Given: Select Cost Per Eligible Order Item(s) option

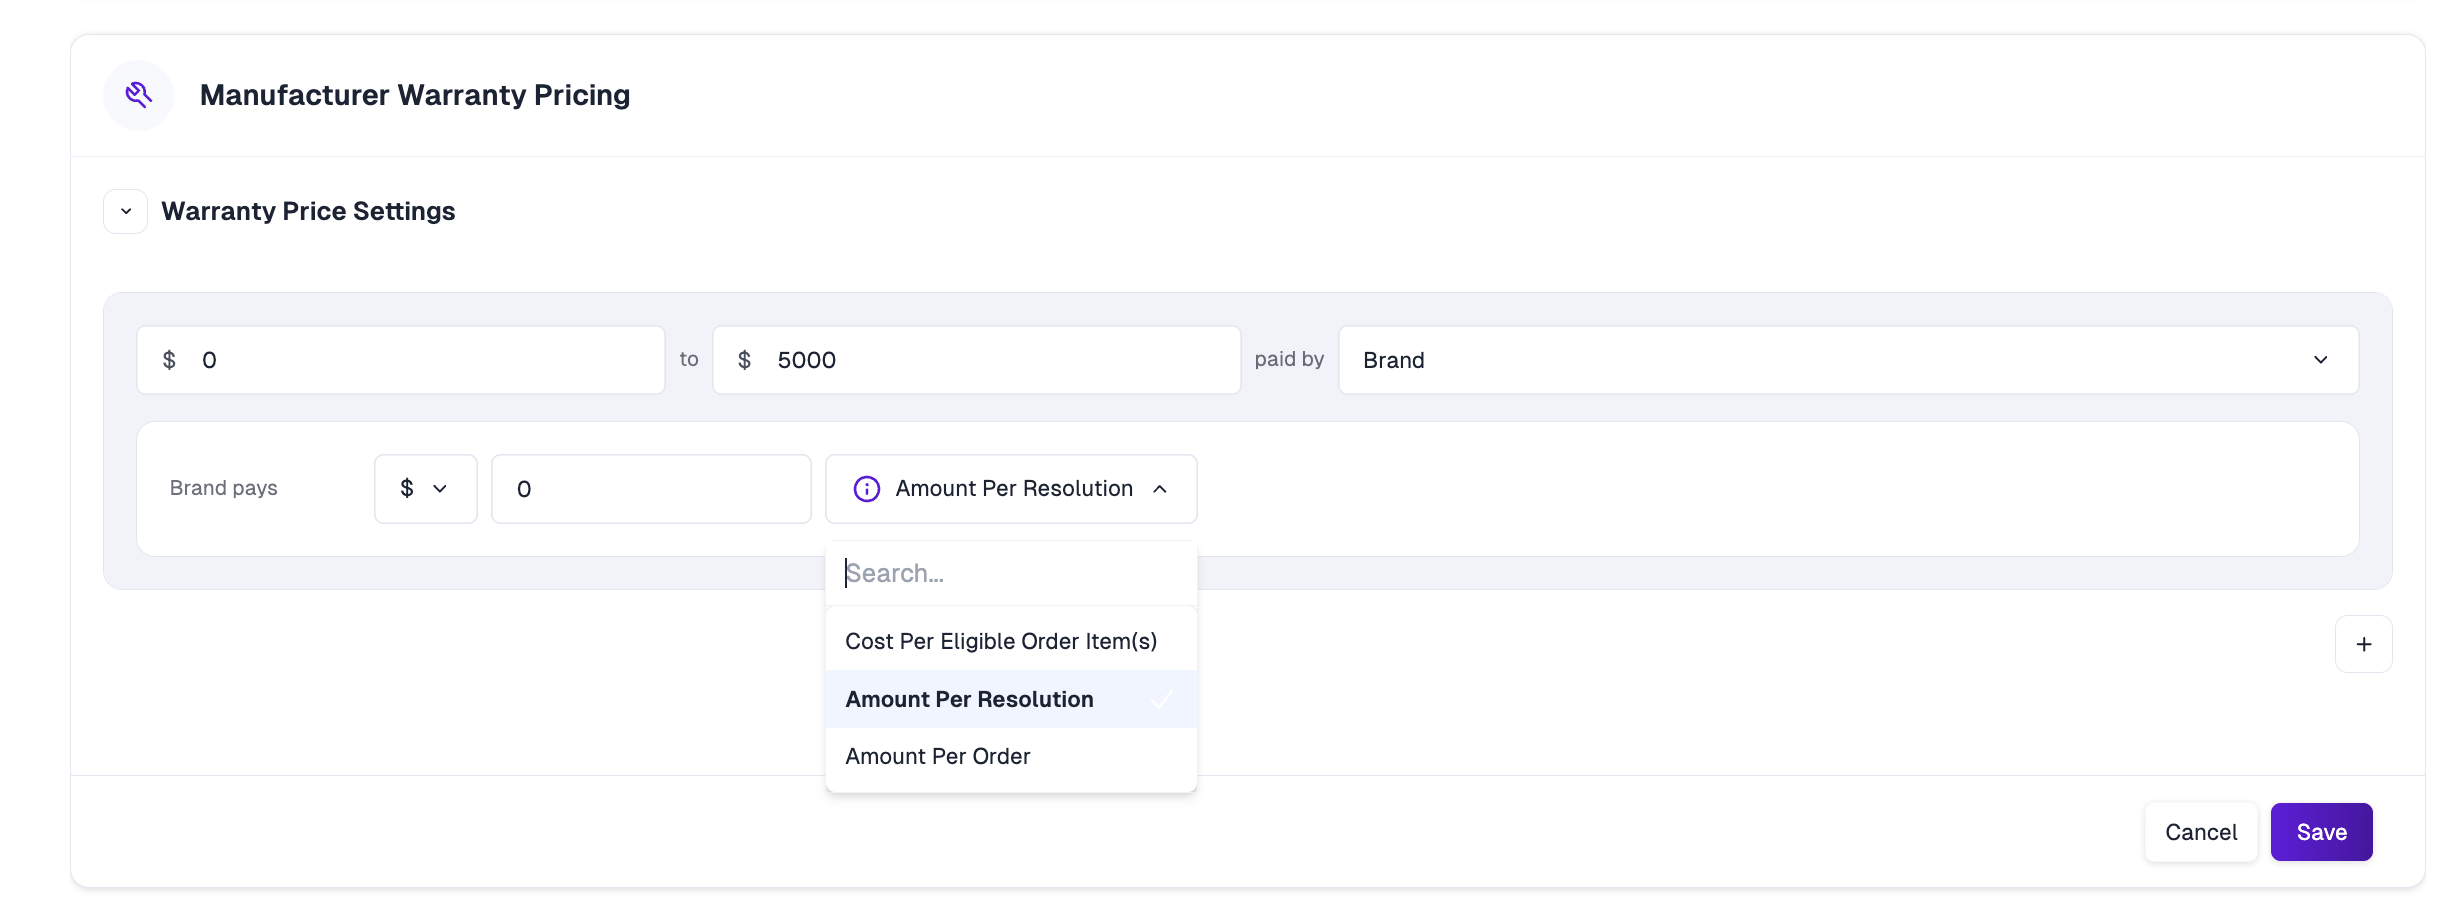Looking at the screenshot, I should point(1011,641).
